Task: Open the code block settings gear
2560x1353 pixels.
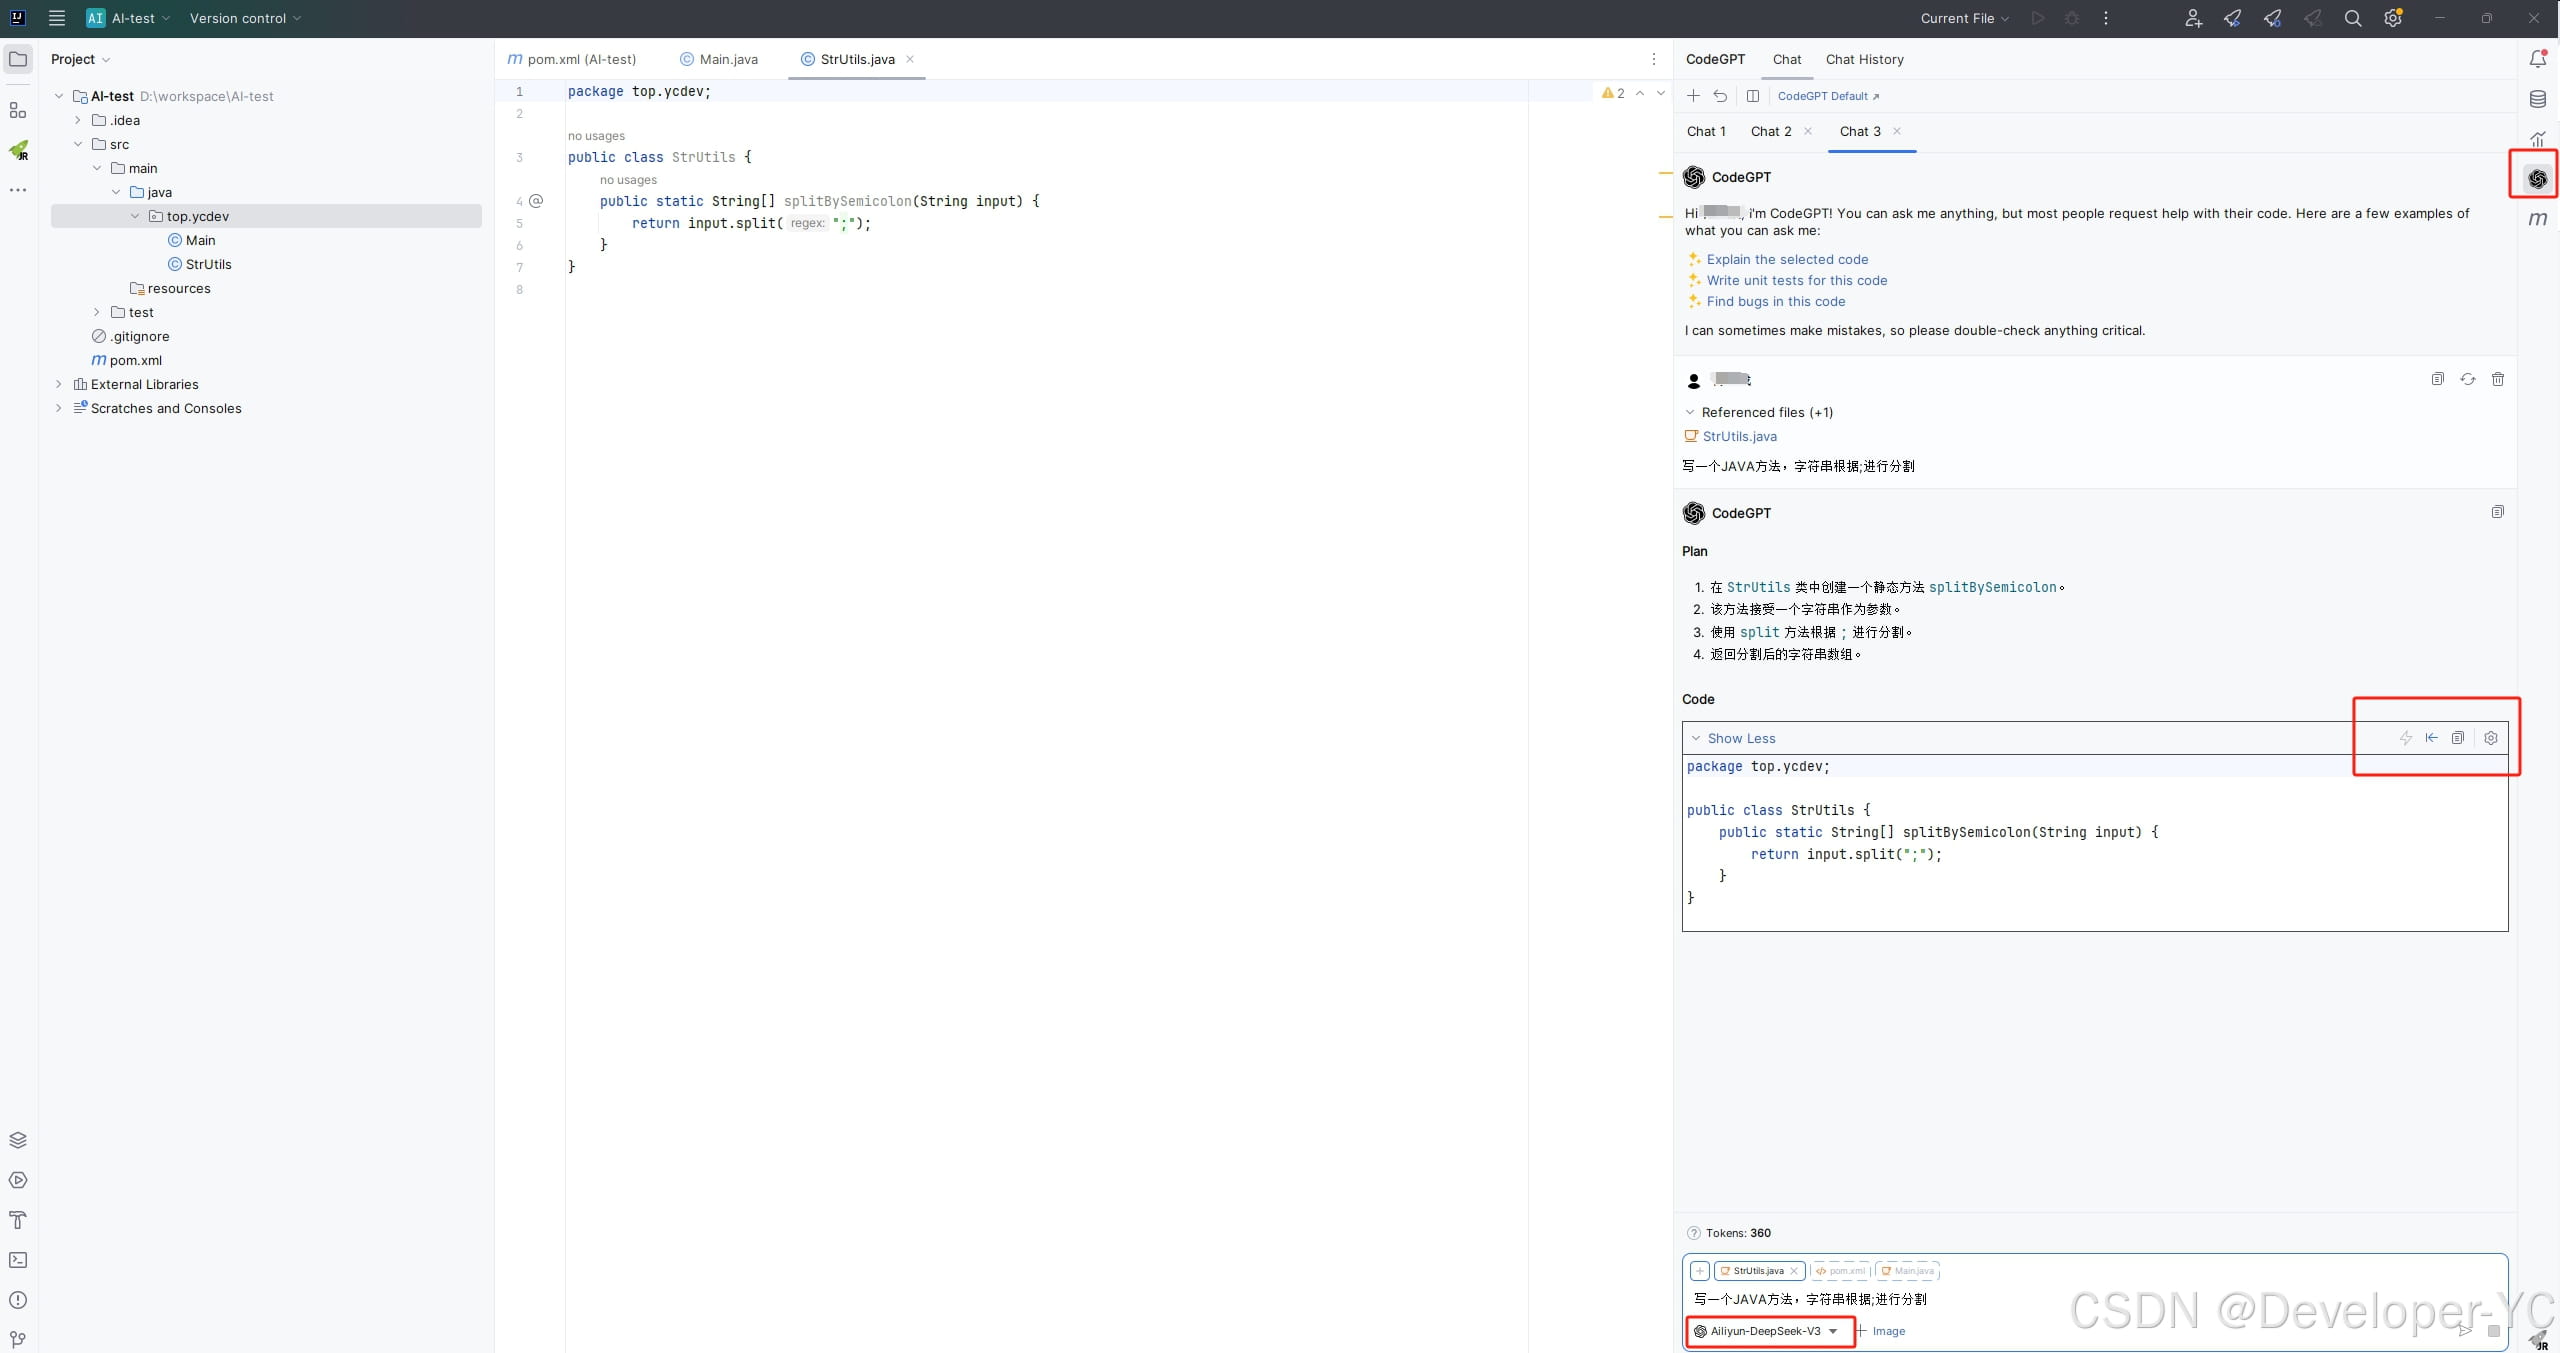Action: tap(2491, 738)
